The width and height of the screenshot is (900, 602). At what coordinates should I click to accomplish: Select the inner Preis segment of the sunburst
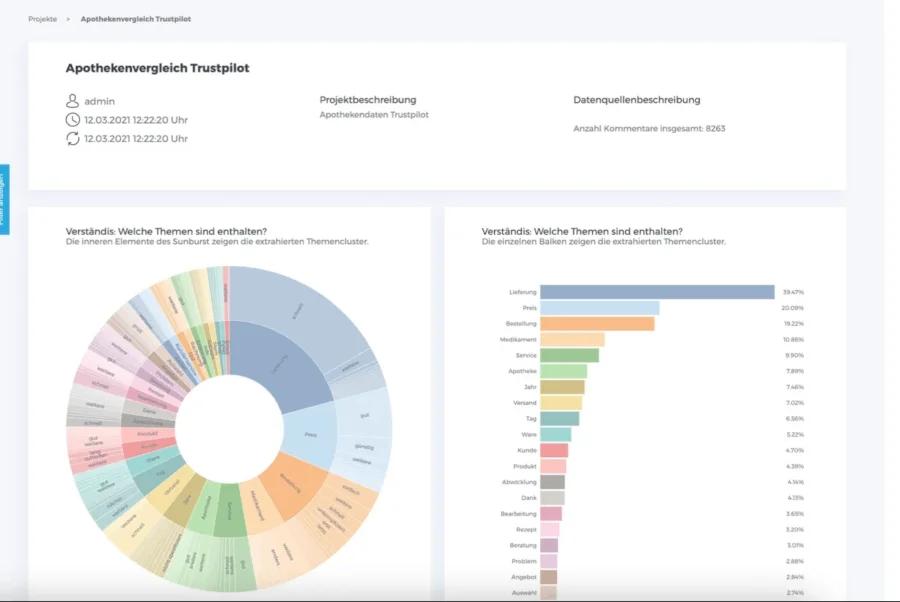pyautogui.click(x=310, y=434)
